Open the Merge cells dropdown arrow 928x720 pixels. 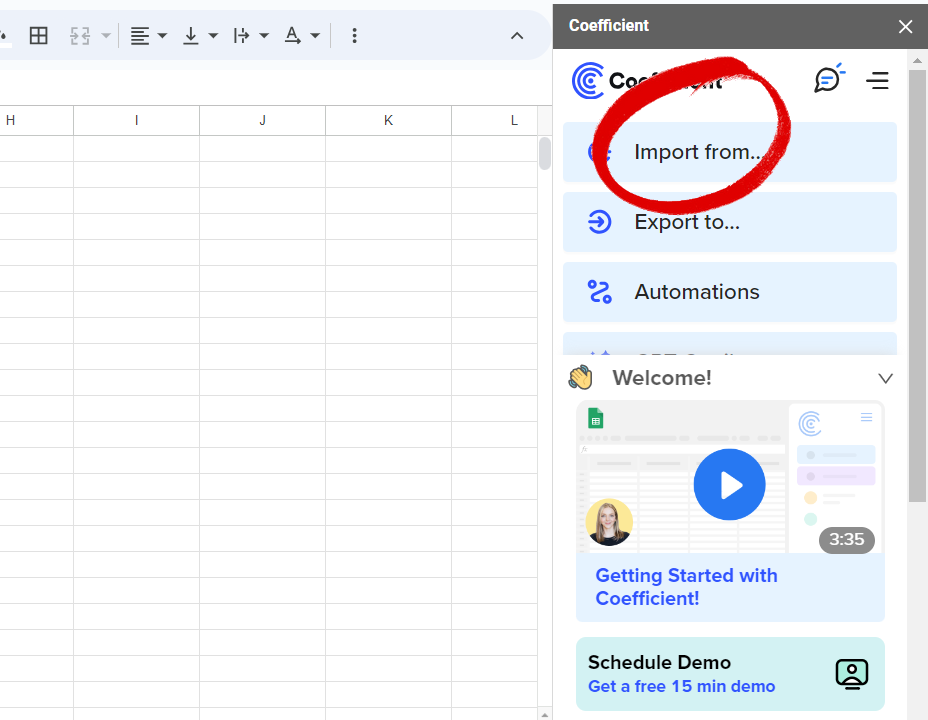(106, 35)
